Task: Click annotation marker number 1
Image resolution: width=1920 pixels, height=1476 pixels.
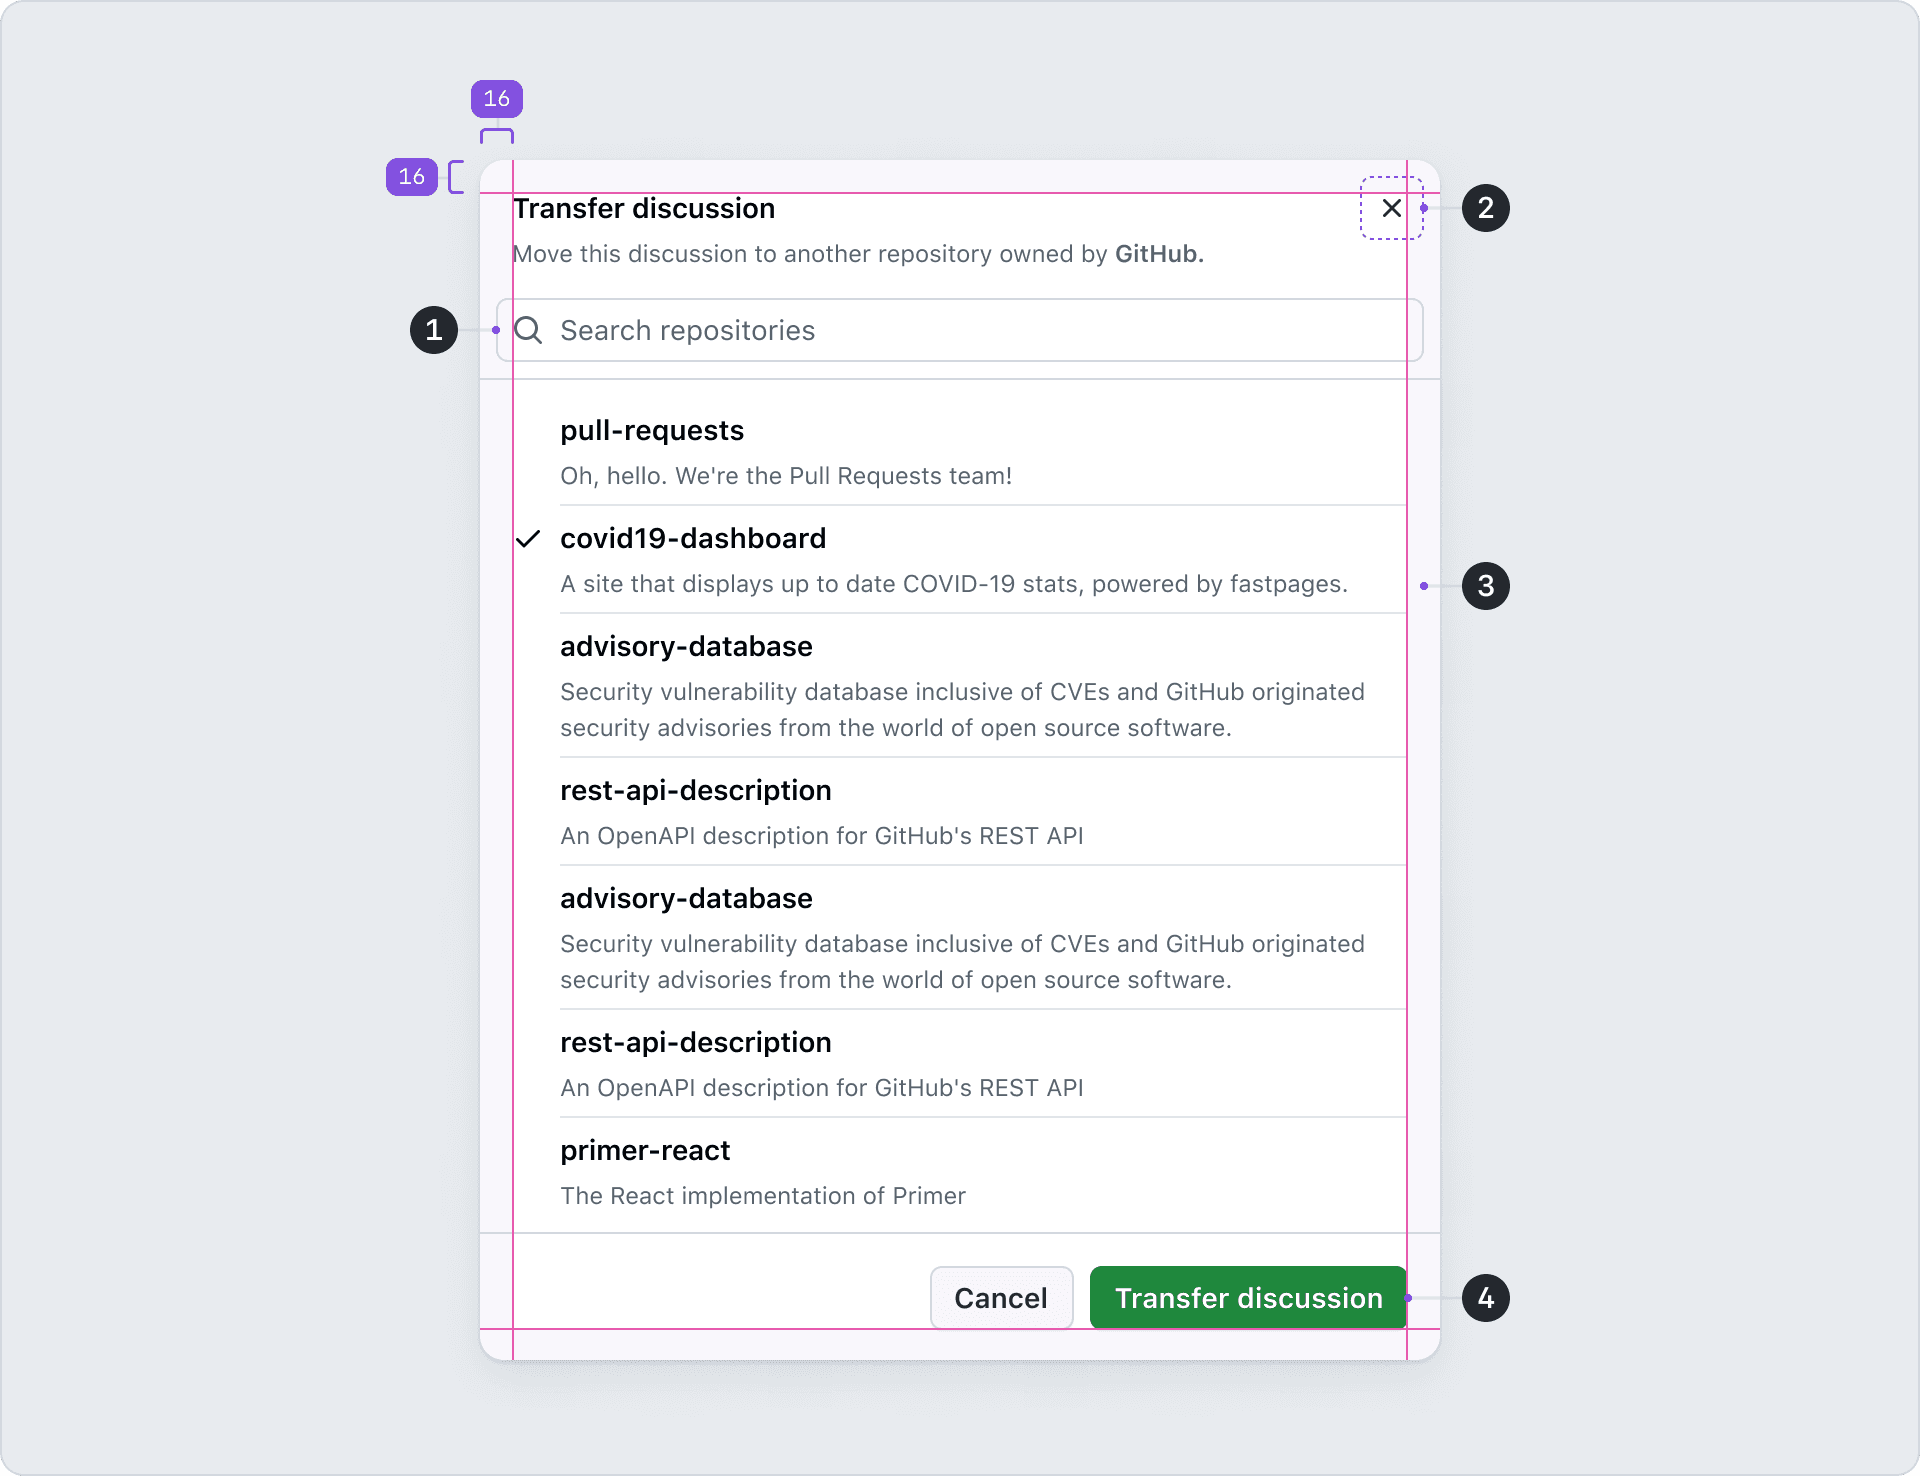Action: point(434,330)
